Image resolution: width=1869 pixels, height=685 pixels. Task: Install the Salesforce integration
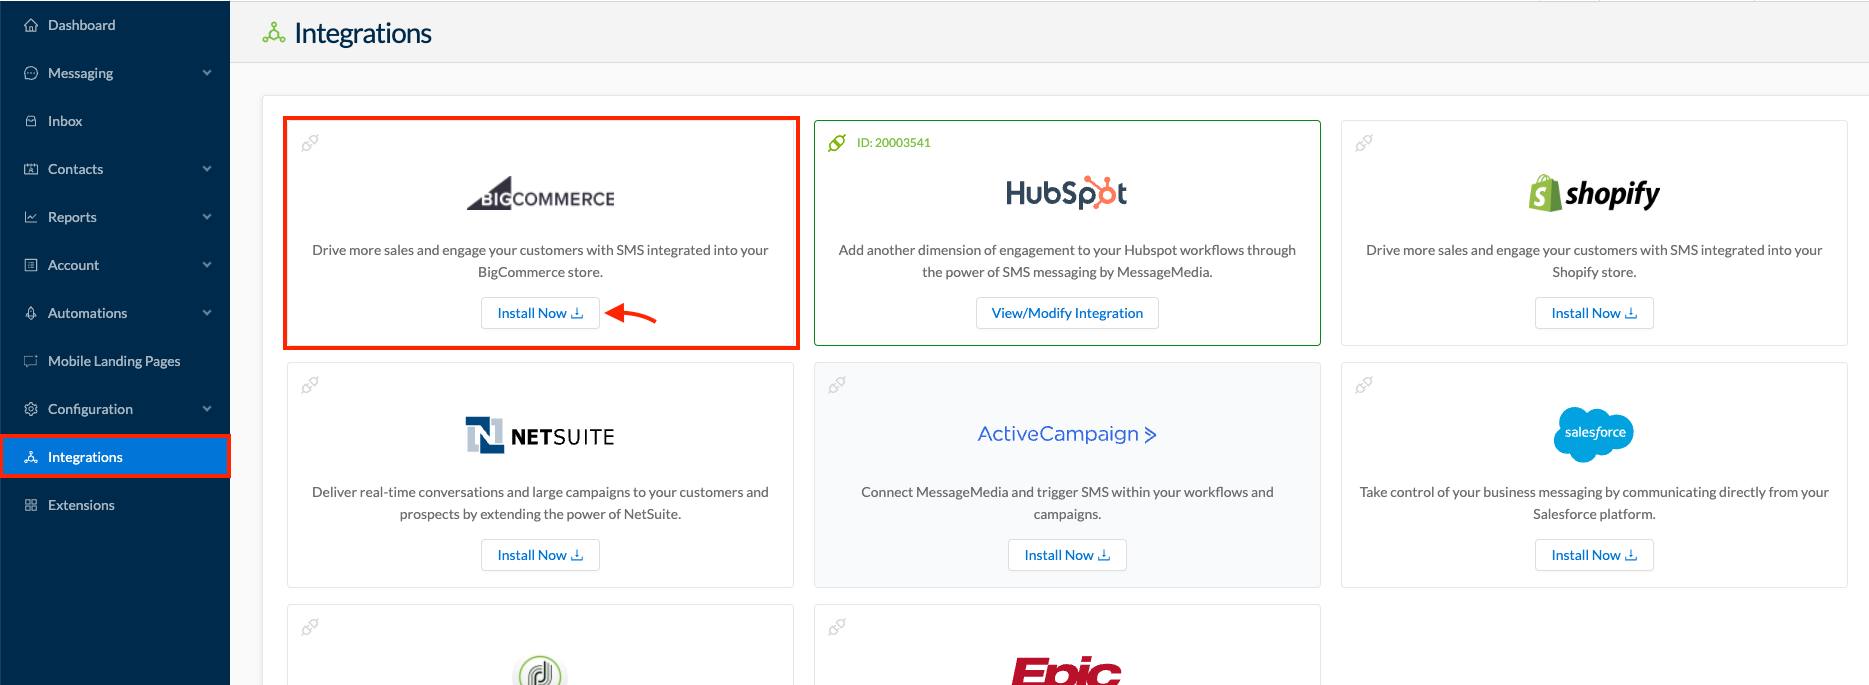tap(1594, 555)
